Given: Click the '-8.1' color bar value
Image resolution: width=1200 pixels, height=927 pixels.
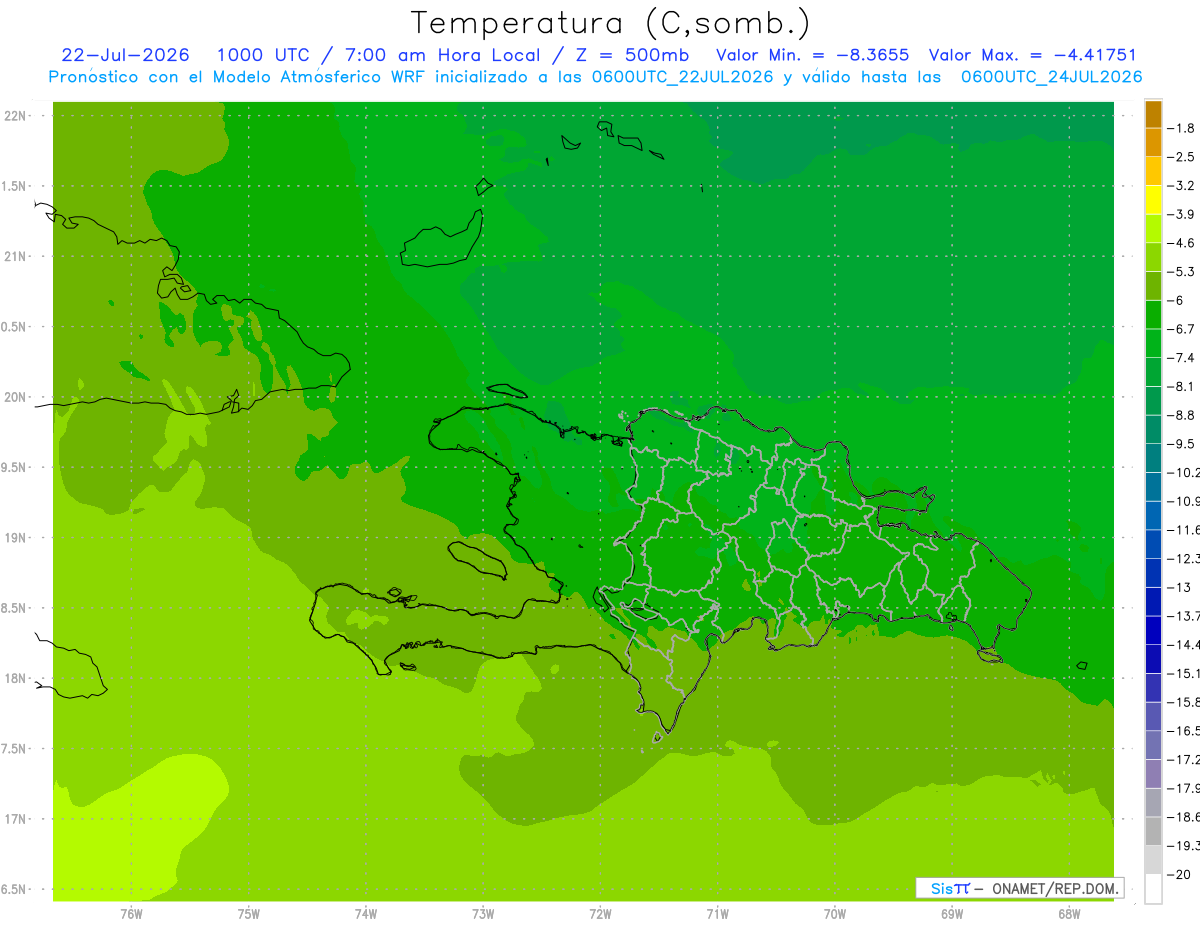Looking at the screenshot, I should (x=1182, y=386).
